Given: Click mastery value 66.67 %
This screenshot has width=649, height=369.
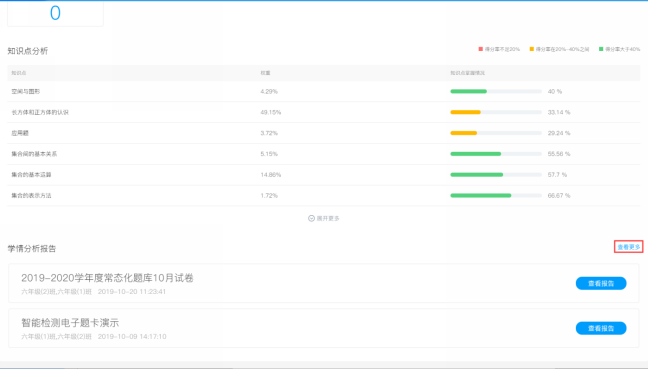Looking at the screenshot, I should click(x=559, y=195).
